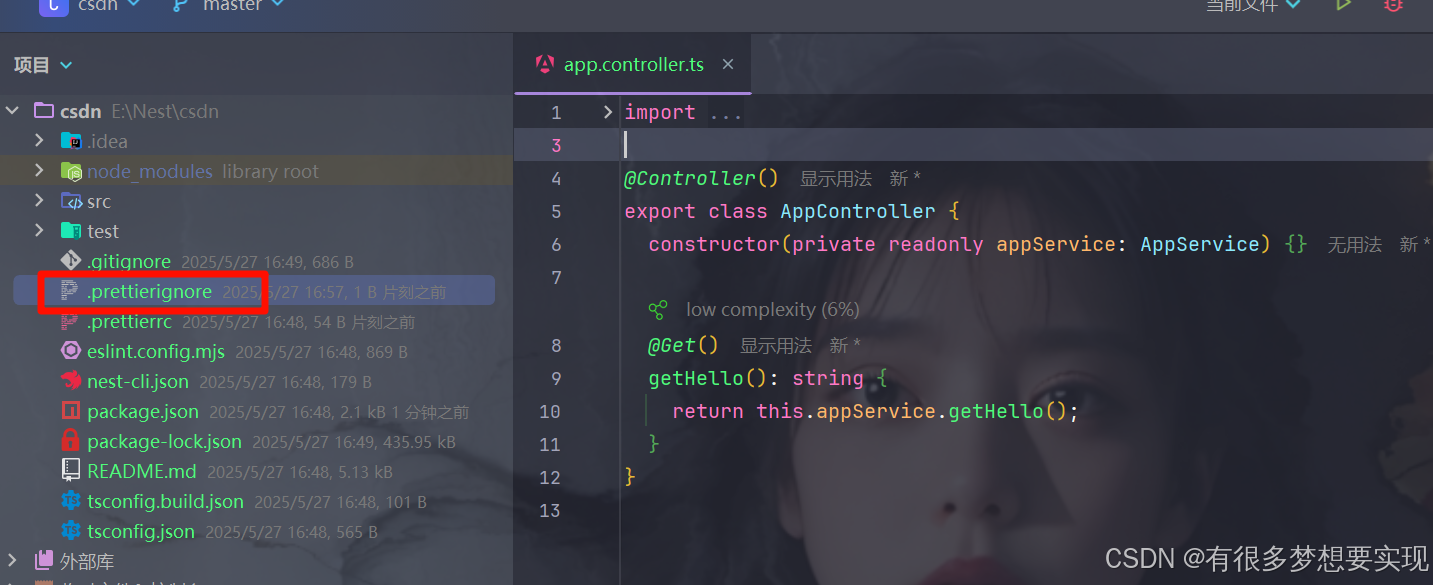Image resolution: width=1433 pixels, height=585 pixels.
Task: Click the csdn root folder icon
Action: (x=44, y=111)
